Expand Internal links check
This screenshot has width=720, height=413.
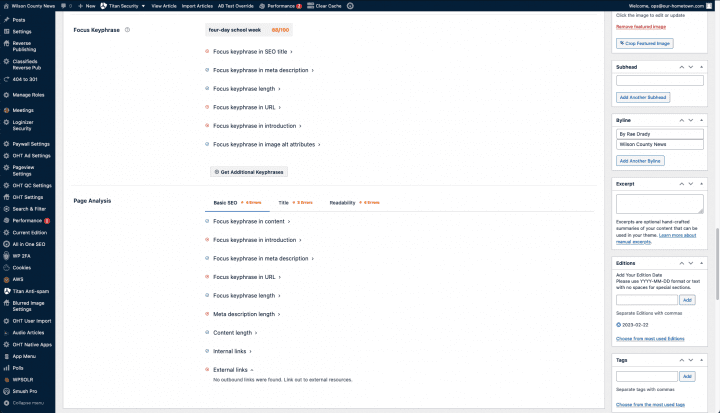232,351
